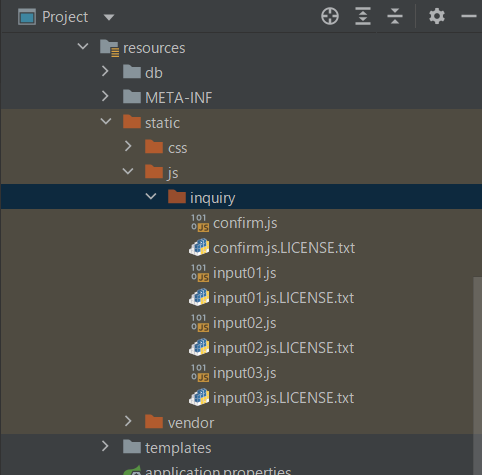Expand the META-INF folder
Viewport: 482px width, 475px height.
click(x=105, y=96)
